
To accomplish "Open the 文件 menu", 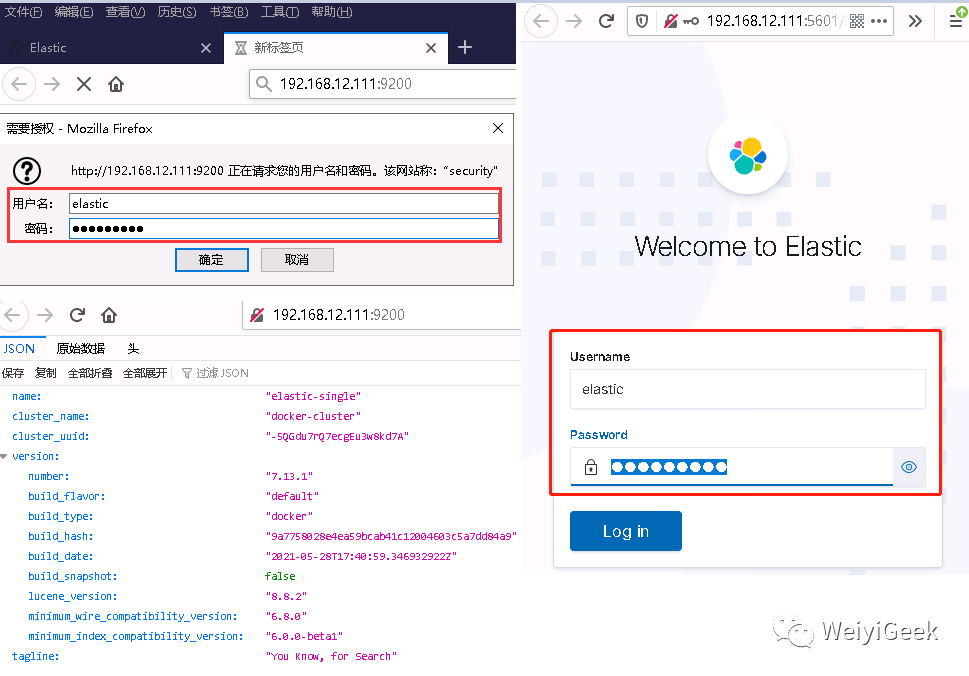I will (23, 12).
